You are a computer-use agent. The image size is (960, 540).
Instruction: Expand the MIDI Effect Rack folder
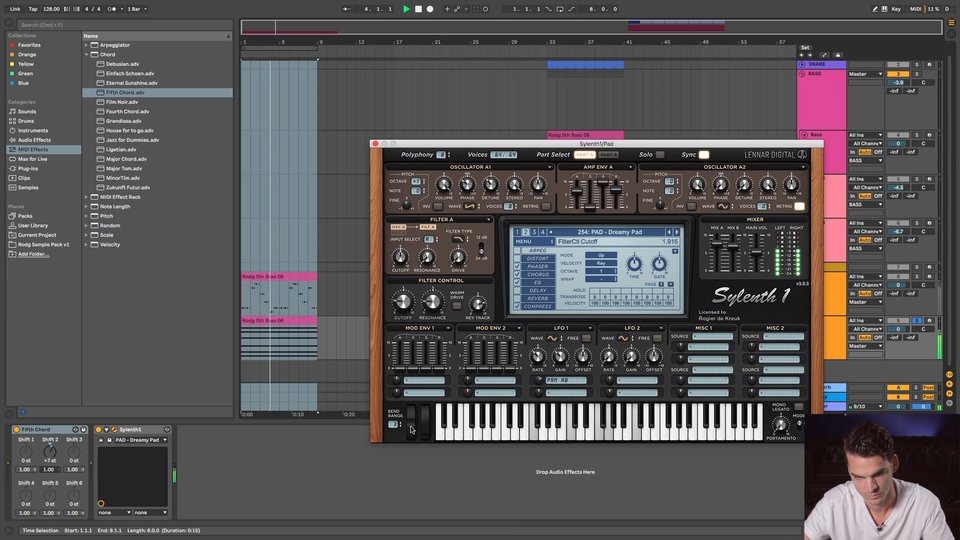86,197
